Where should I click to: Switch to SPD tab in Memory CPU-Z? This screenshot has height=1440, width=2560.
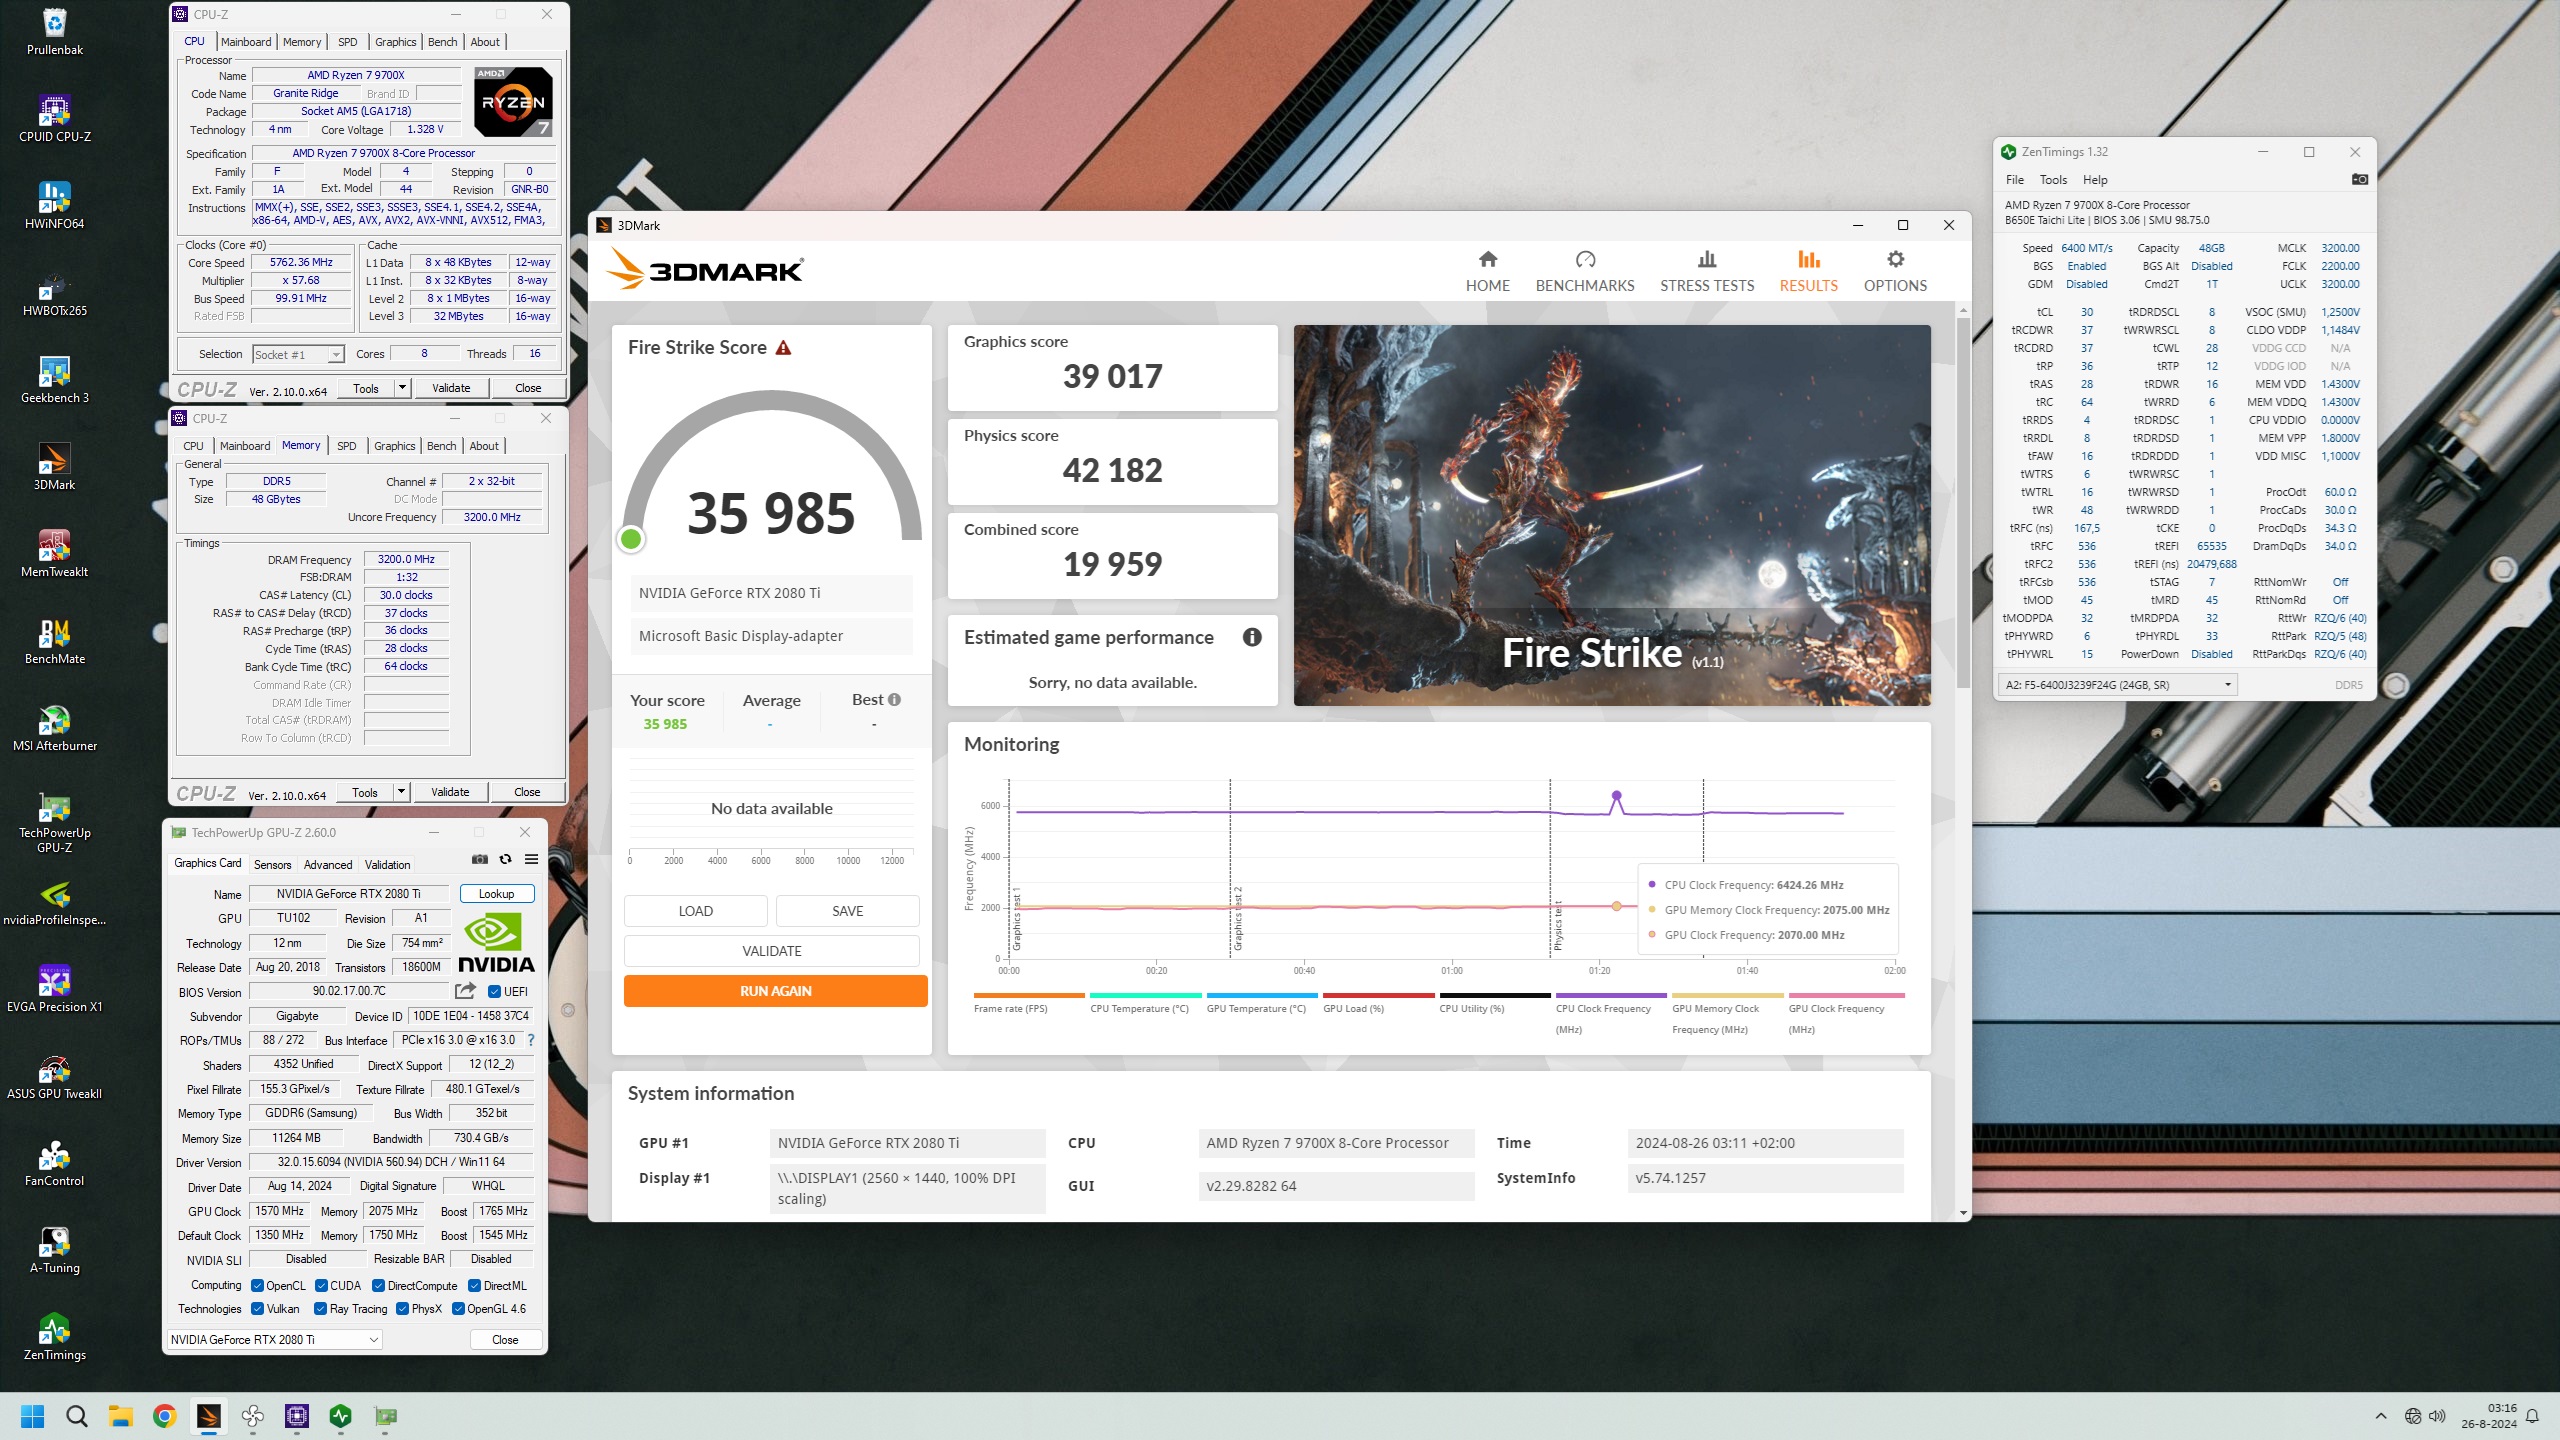pos(347,446)
